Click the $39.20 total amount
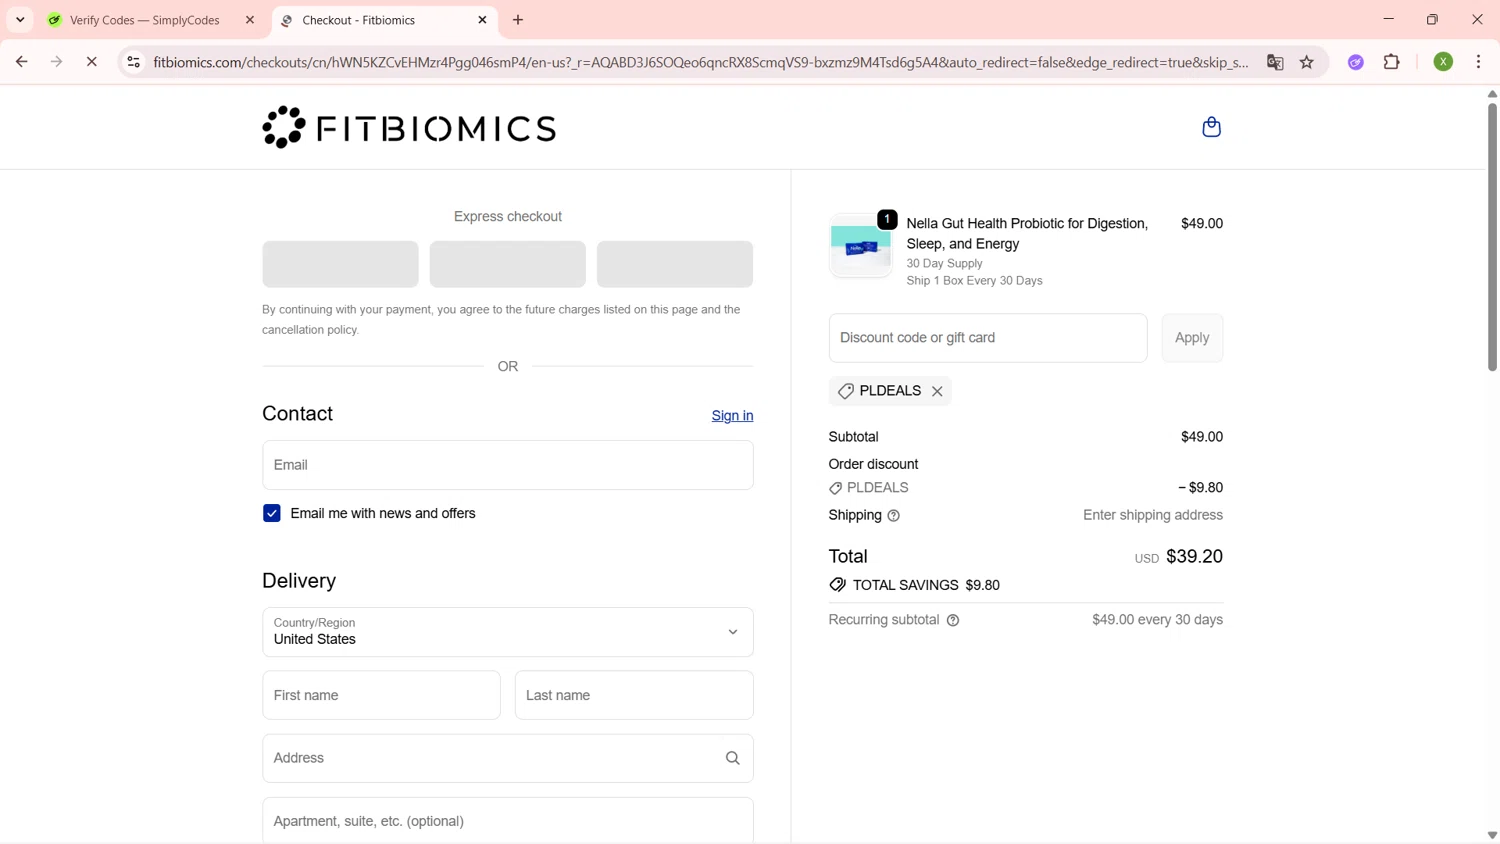This screenshot has height=844, width=1500. [1194, 556]
